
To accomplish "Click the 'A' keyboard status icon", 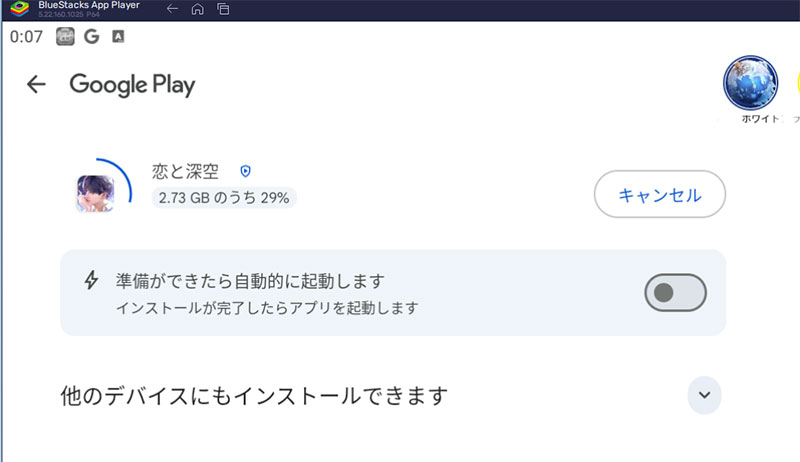I will pyautogui.click(x=118, y=37).
